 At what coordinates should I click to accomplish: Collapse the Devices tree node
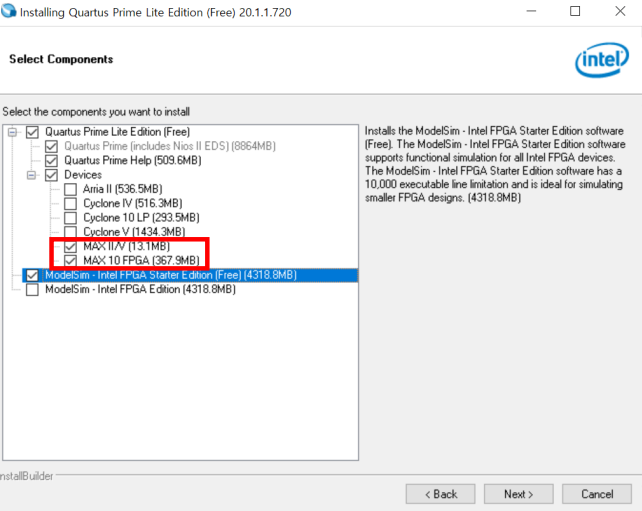point(32,175)
